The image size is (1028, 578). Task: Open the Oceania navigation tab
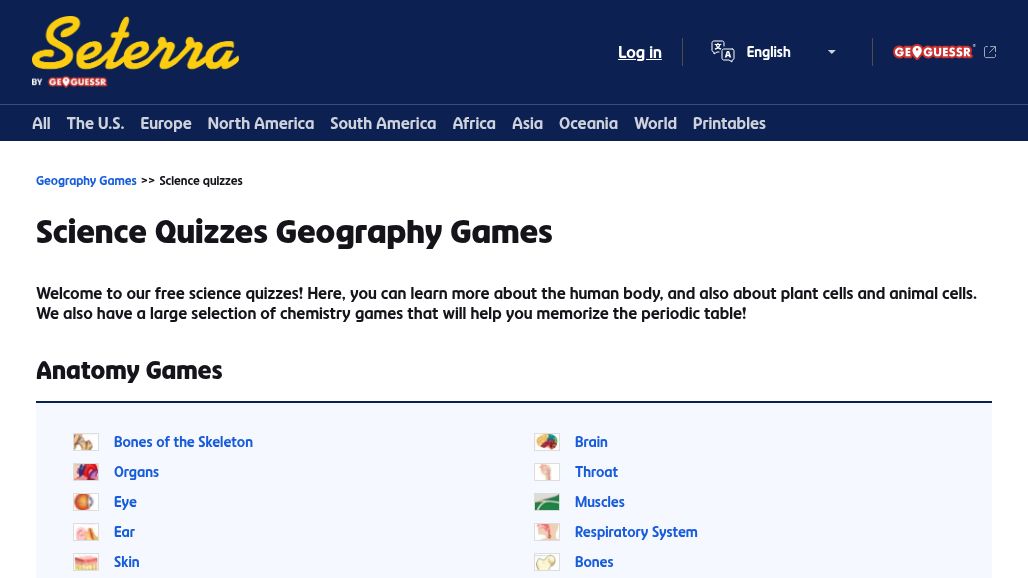(588, 123)
